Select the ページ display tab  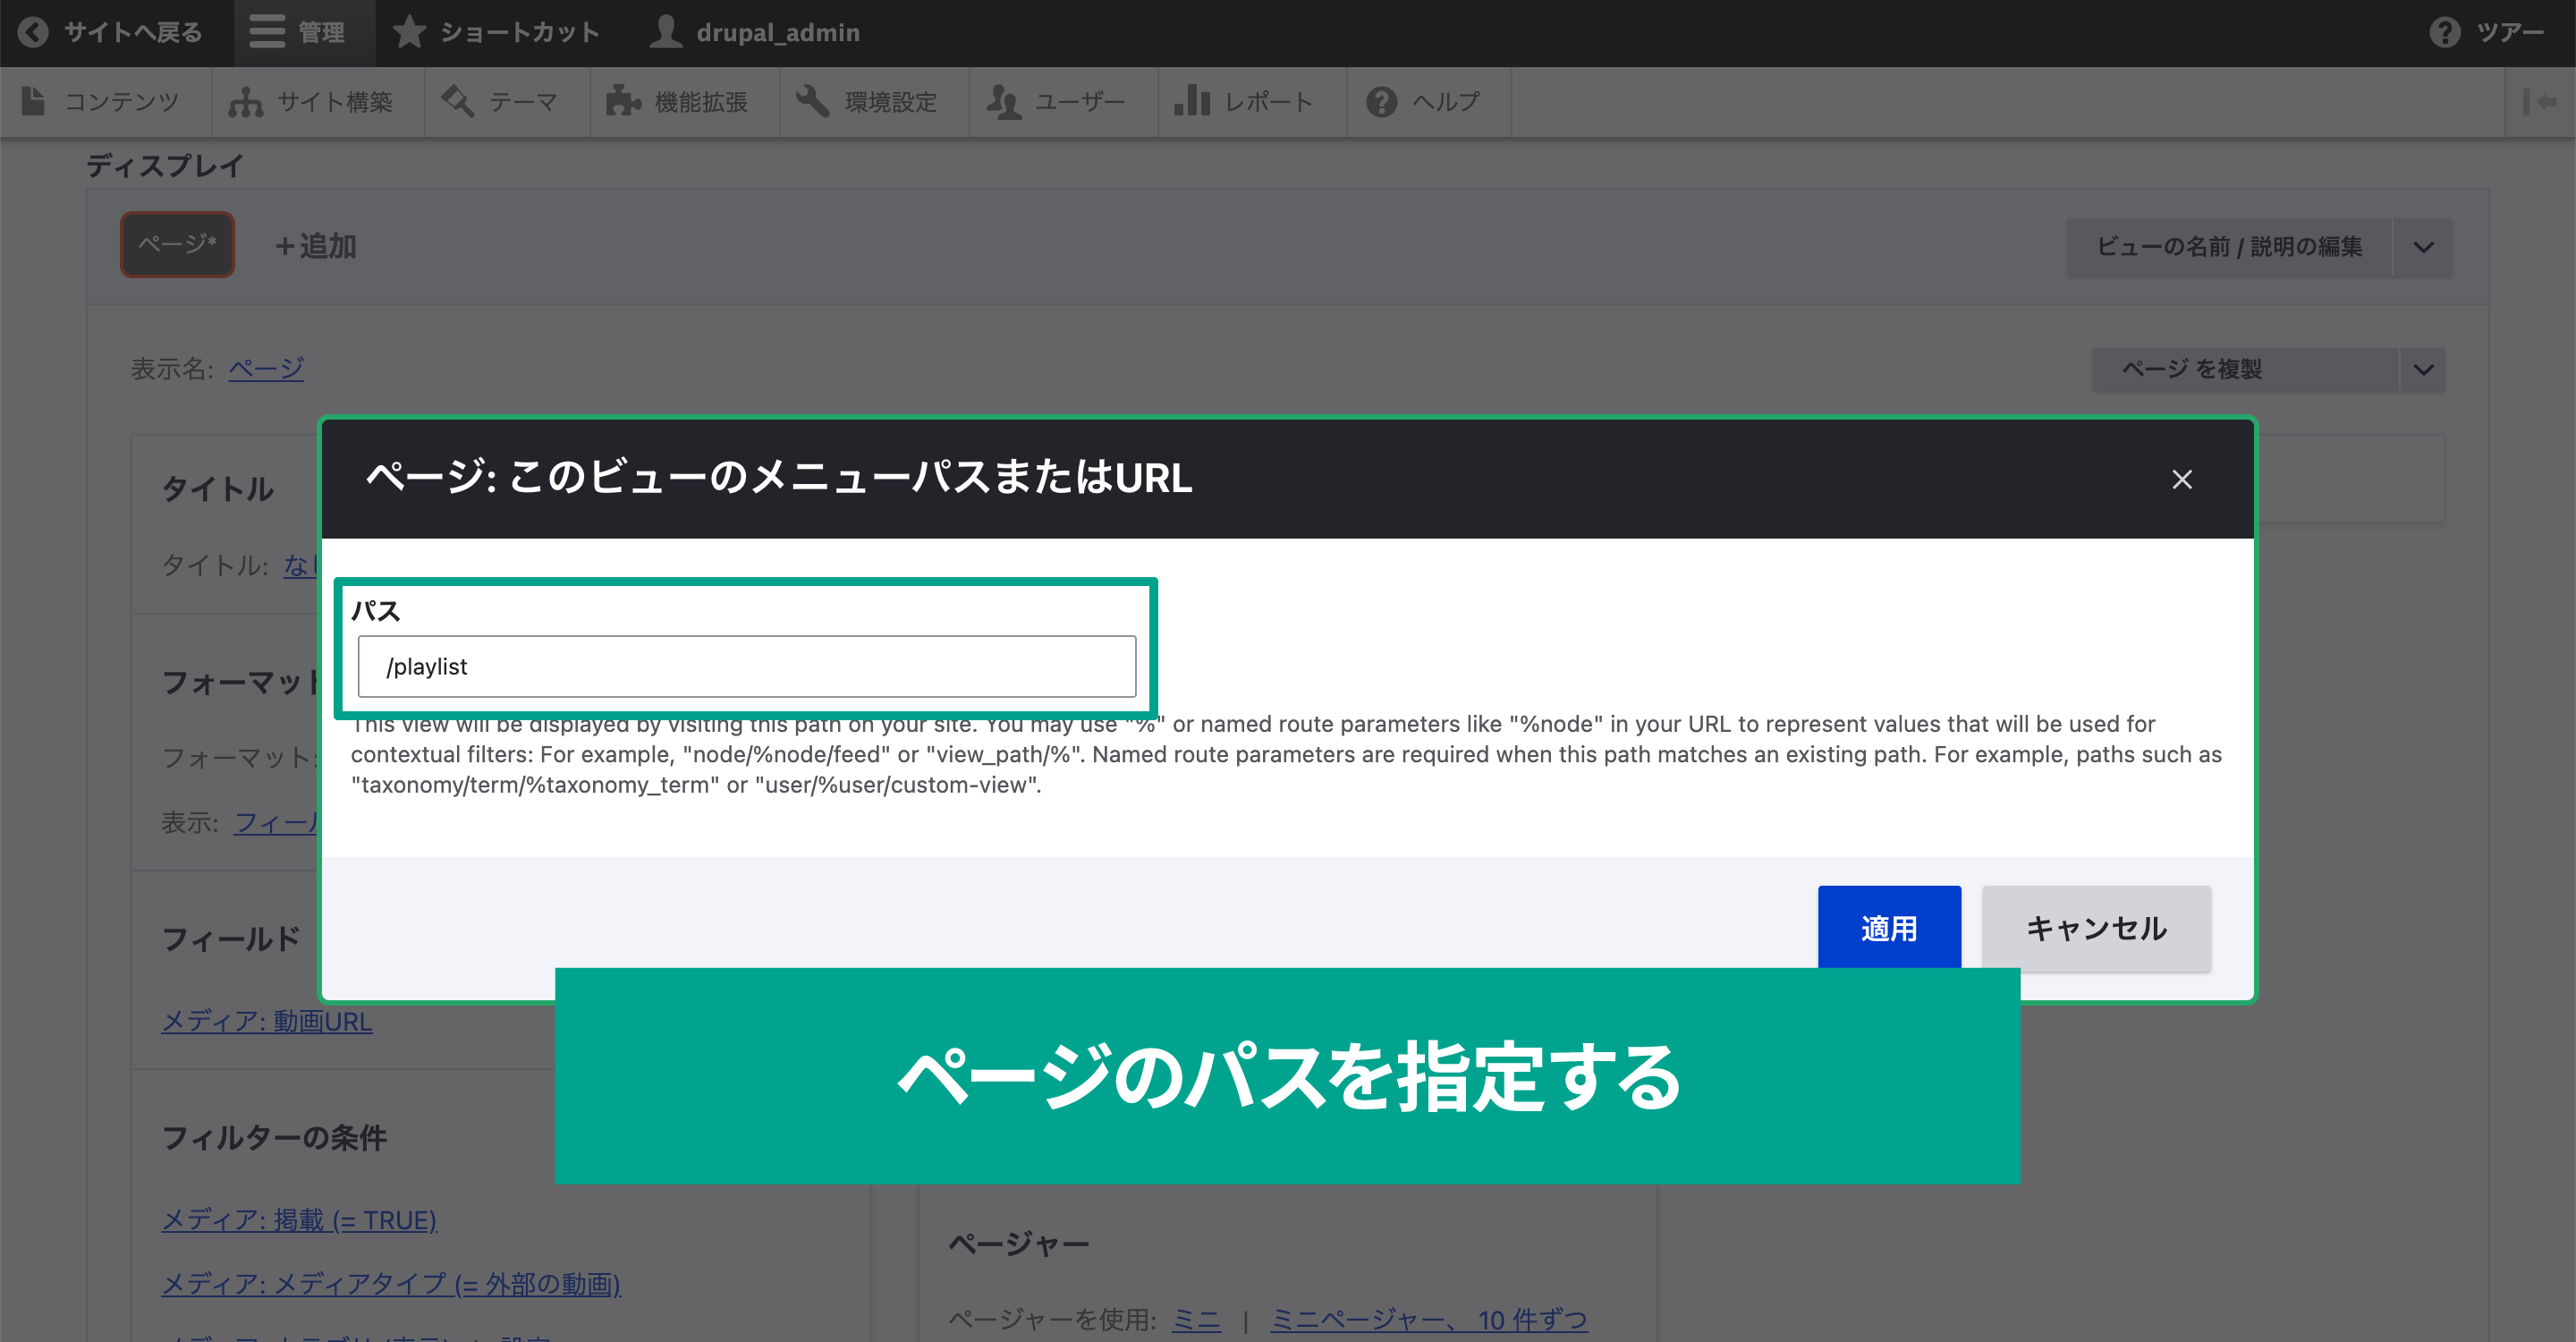(x=177, y=244)
